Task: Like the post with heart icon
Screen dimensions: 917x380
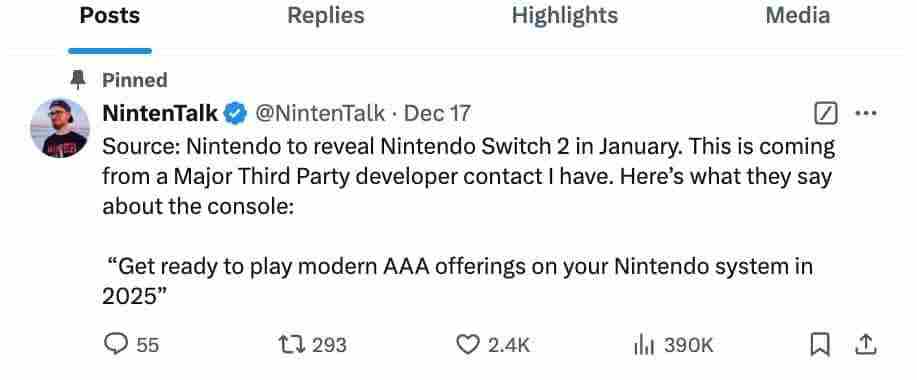Action: pyautogui.click(x=467, y=345)
